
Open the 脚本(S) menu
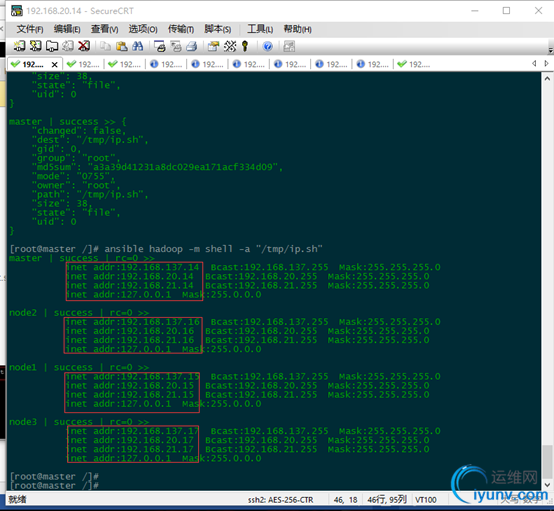[x=218, y=29]
